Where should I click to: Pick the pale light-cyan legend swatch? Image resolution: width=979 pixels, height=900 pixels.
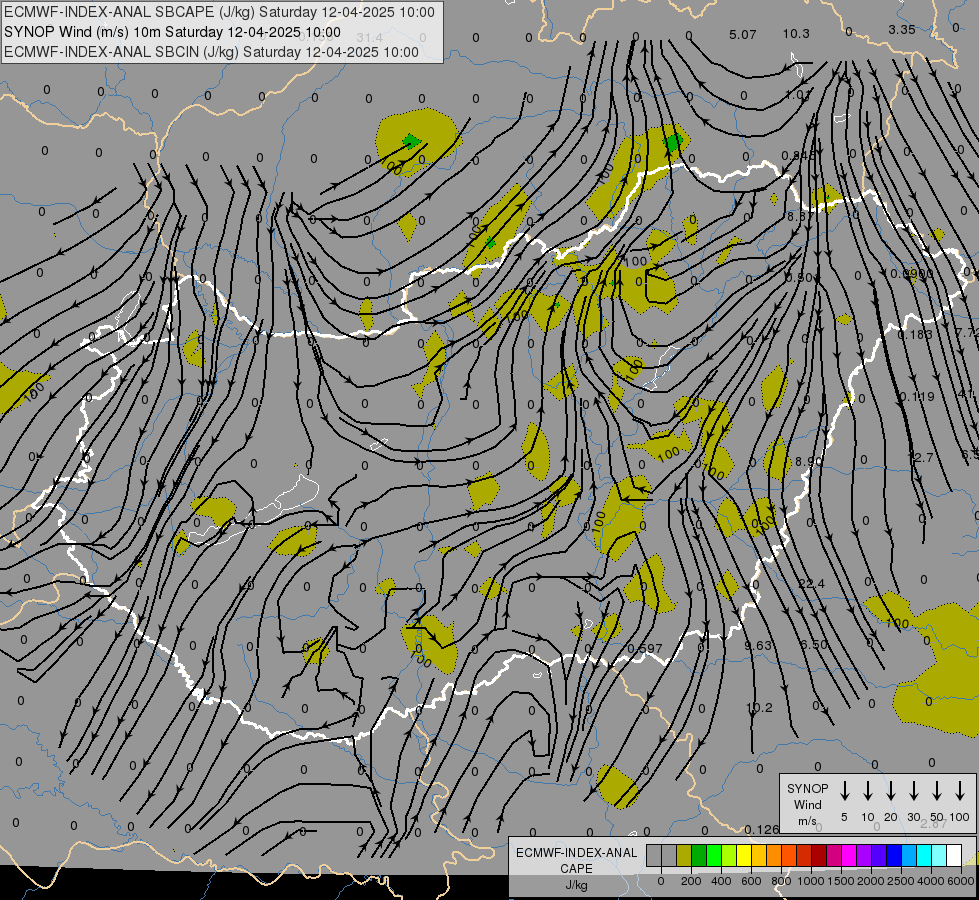pyautogui.click(x=939, y=856)
